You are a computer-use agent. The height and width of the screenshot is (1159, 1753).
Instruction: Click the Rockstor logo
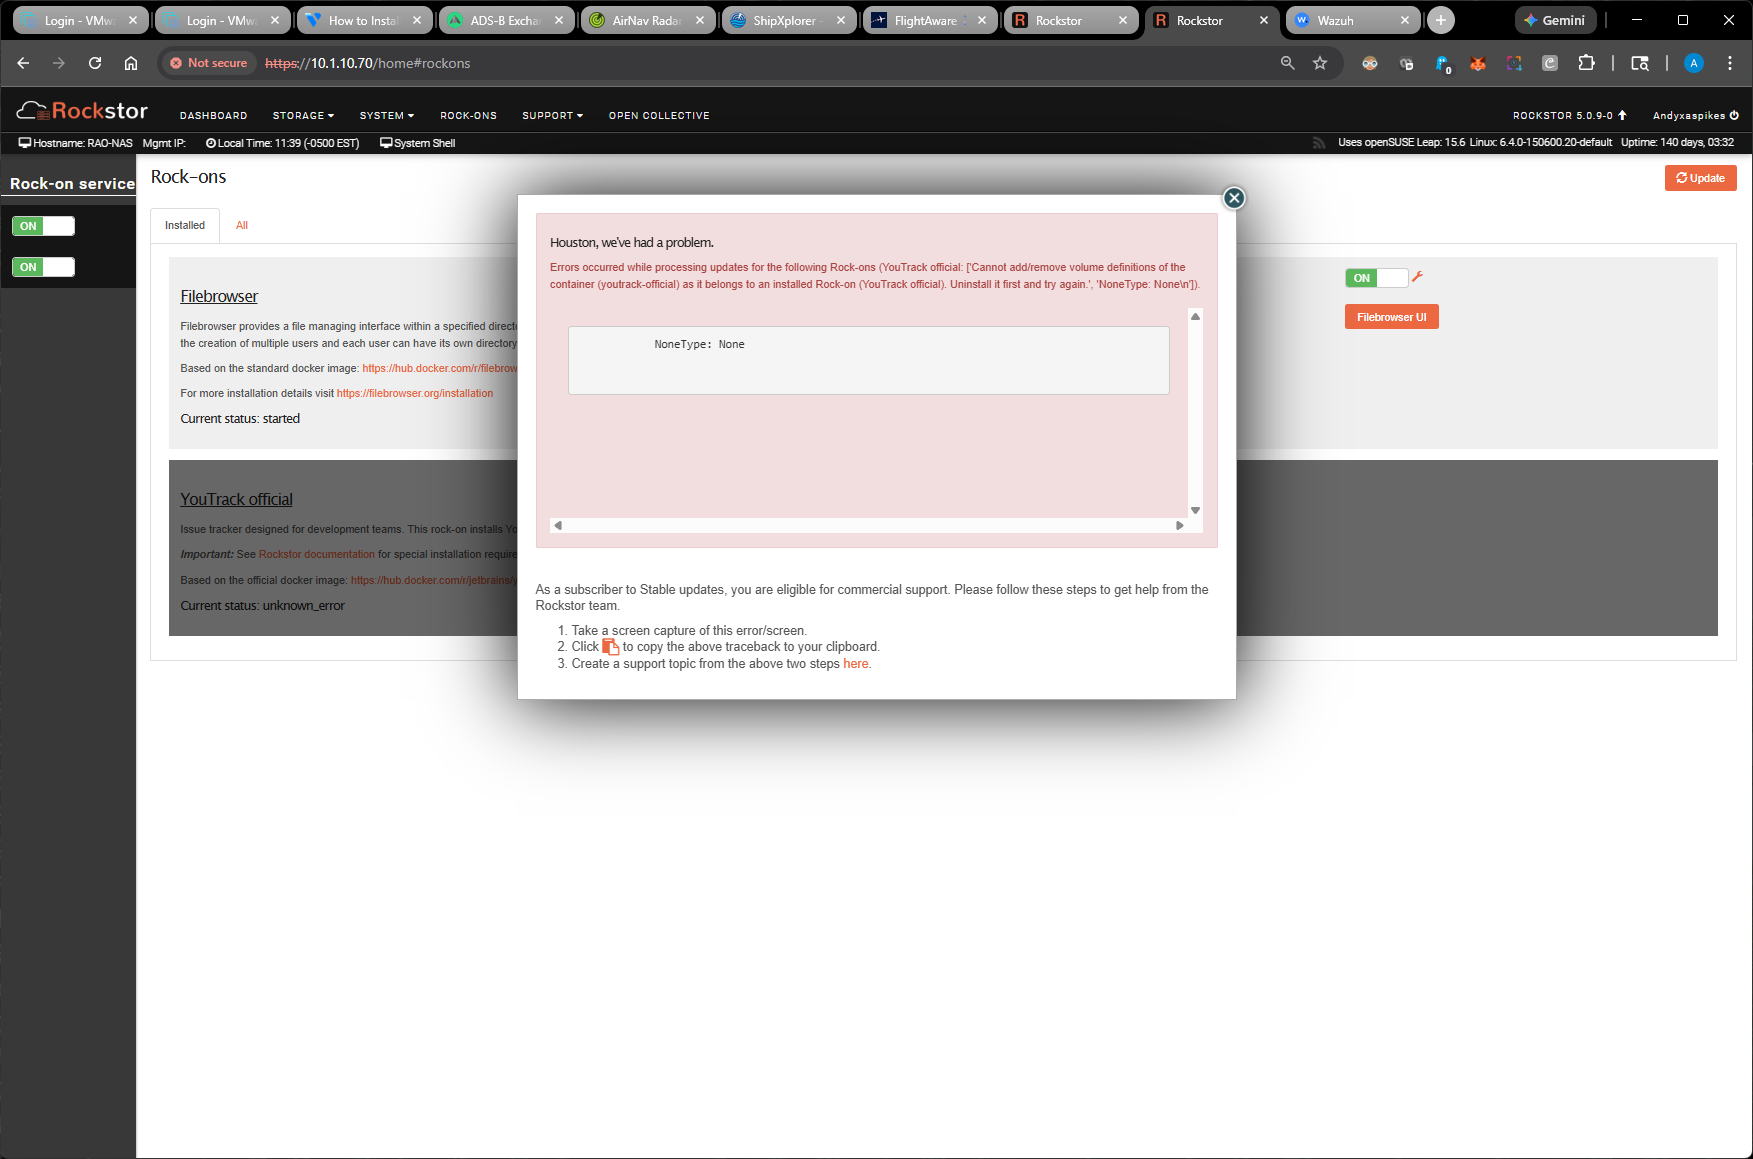[x=83, y=111]
